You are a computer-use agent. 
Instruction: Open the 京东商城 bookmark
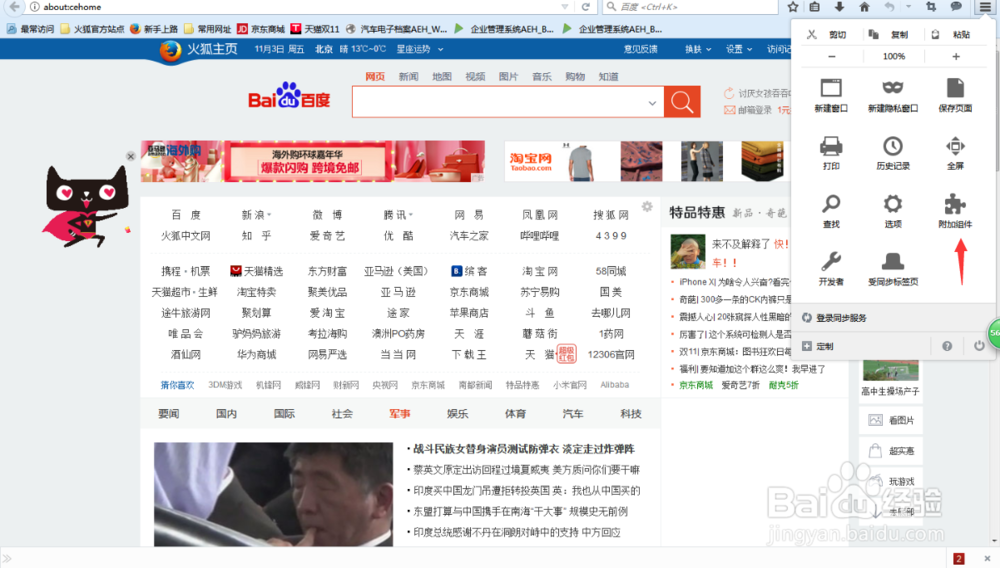click(x=261, y=29)
